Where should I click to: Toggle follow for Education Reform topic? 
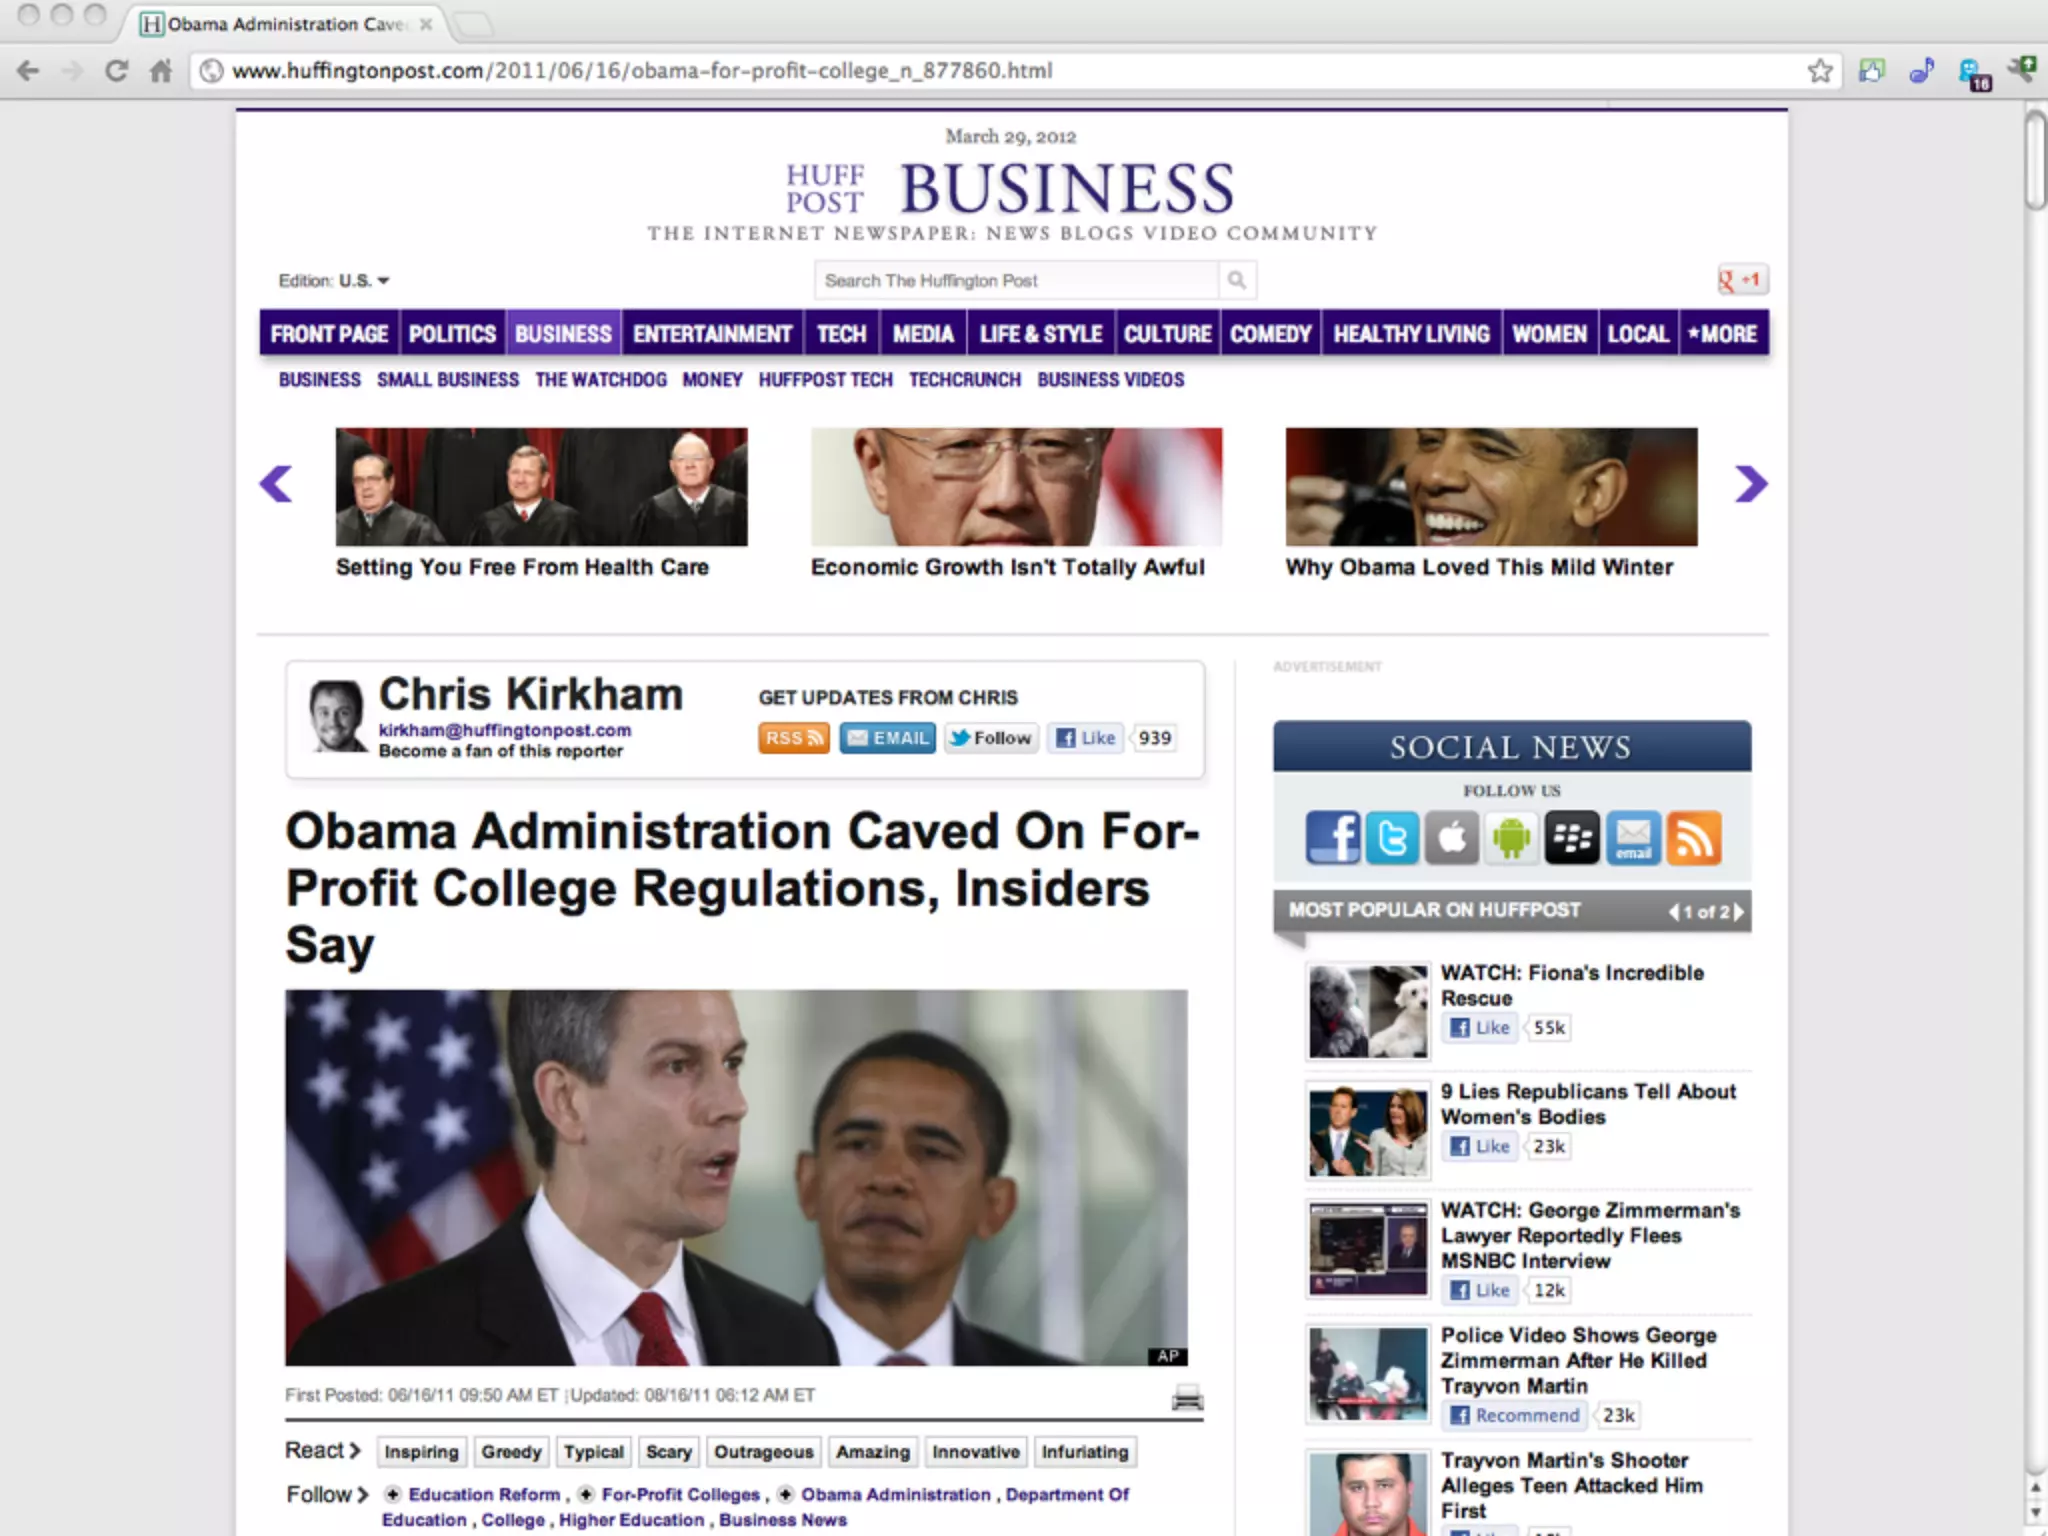coord(393,1494)
